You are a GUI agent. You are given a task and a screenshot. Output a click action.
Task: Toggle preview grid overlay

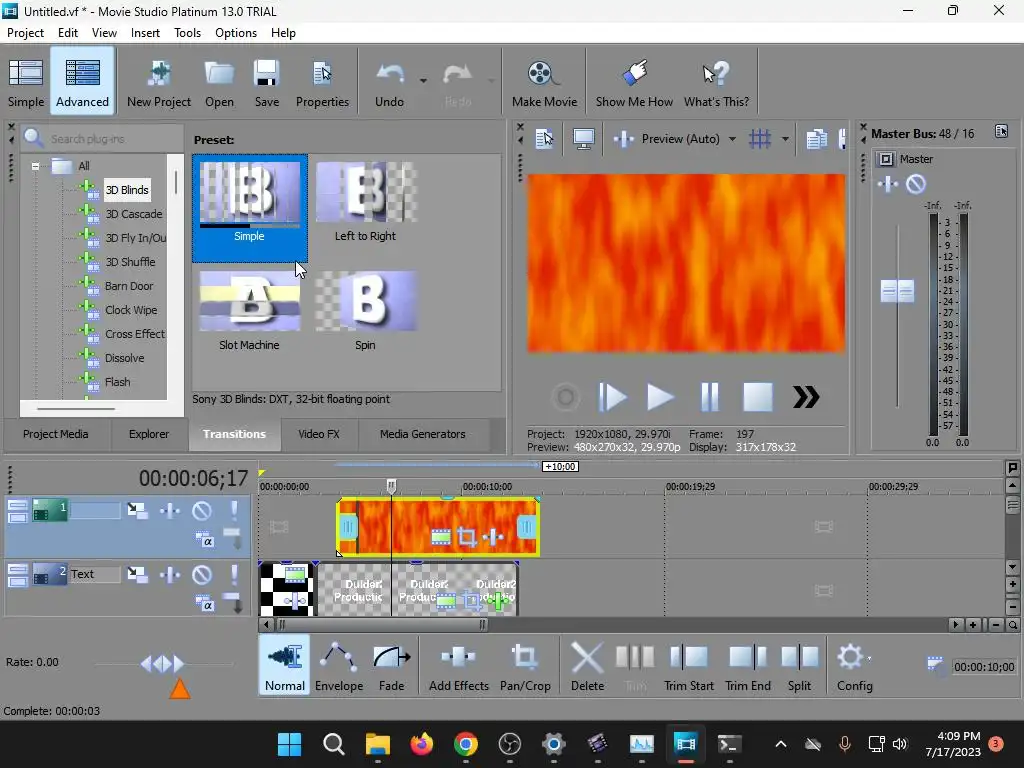760,138
